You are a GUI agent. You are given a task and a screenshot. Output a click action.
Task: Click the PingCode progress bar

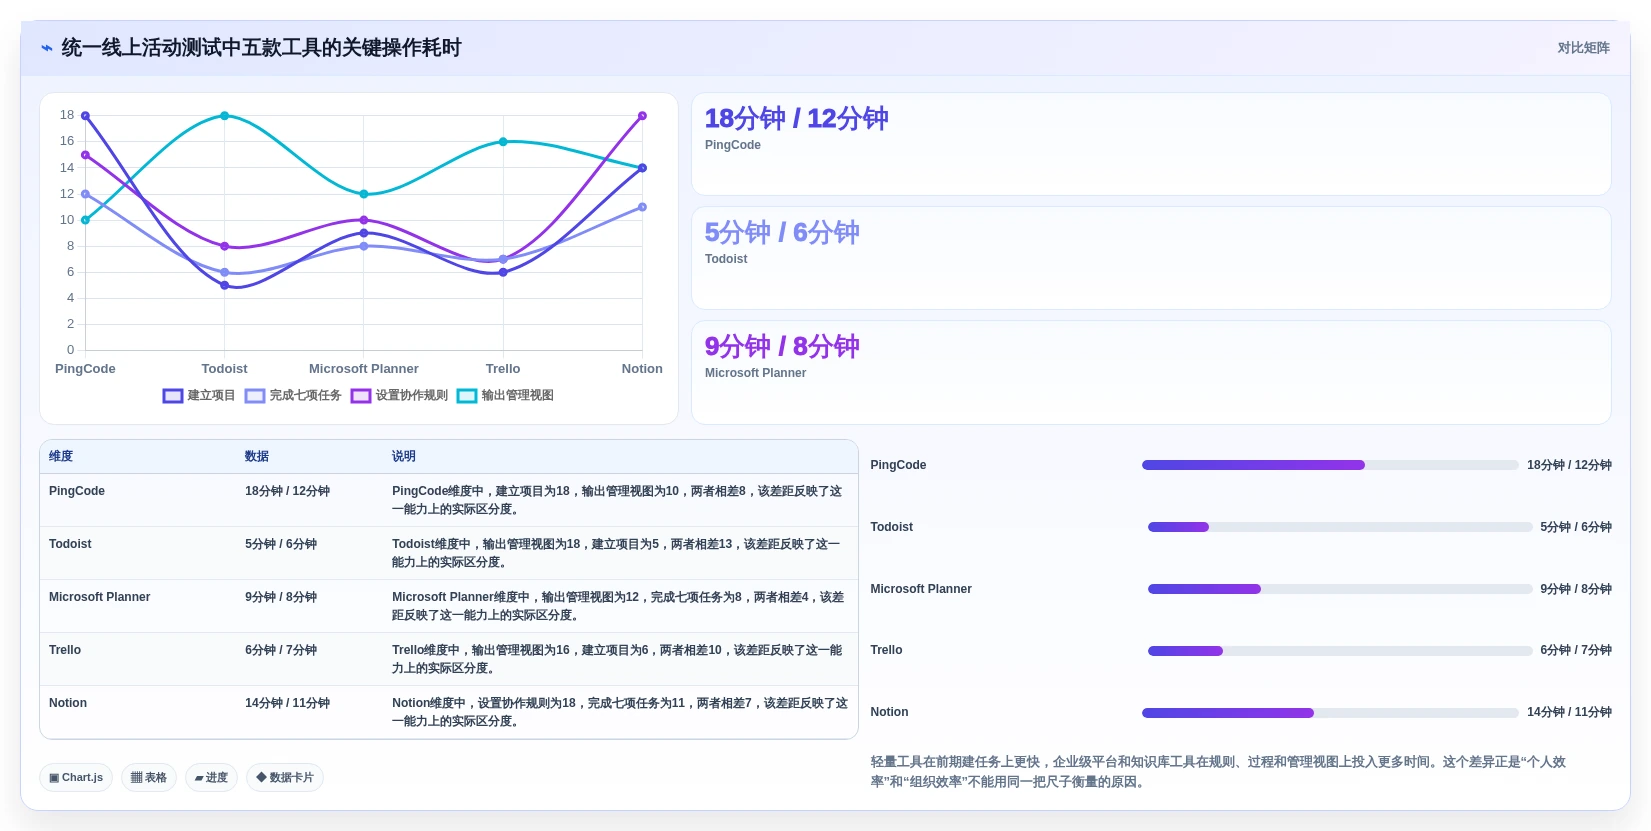click(1330, 465)
